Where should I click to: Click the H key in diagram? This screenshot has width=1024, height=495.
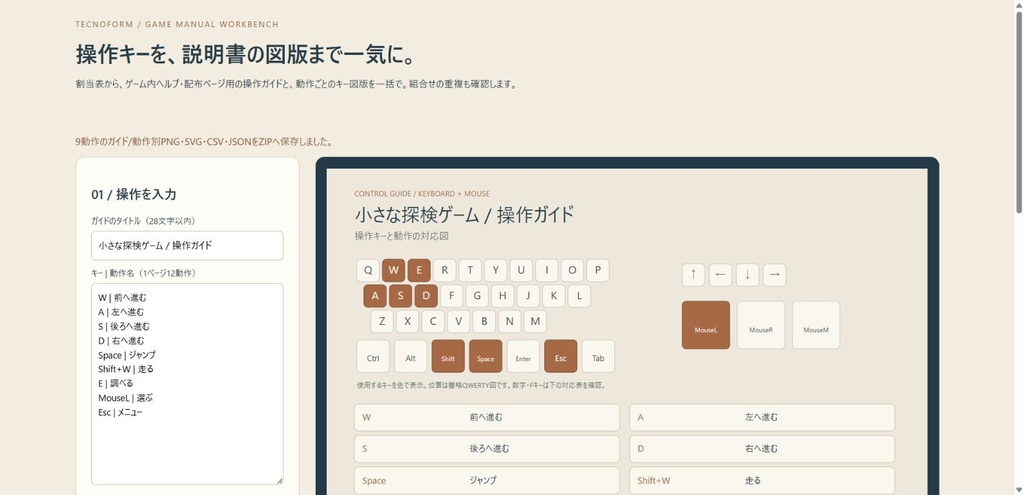click(x=502, y=296)
